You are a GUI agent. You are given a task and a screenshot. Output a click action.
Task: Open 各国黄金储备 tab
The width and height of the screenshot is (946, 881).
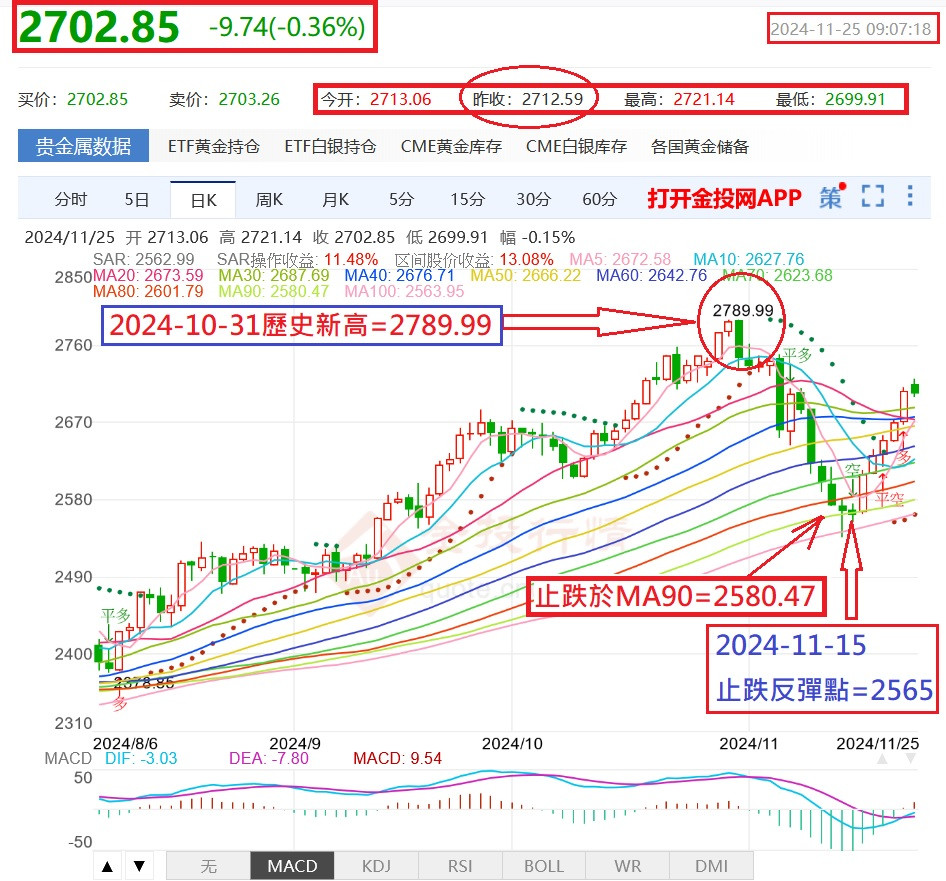tap(700, 146)
